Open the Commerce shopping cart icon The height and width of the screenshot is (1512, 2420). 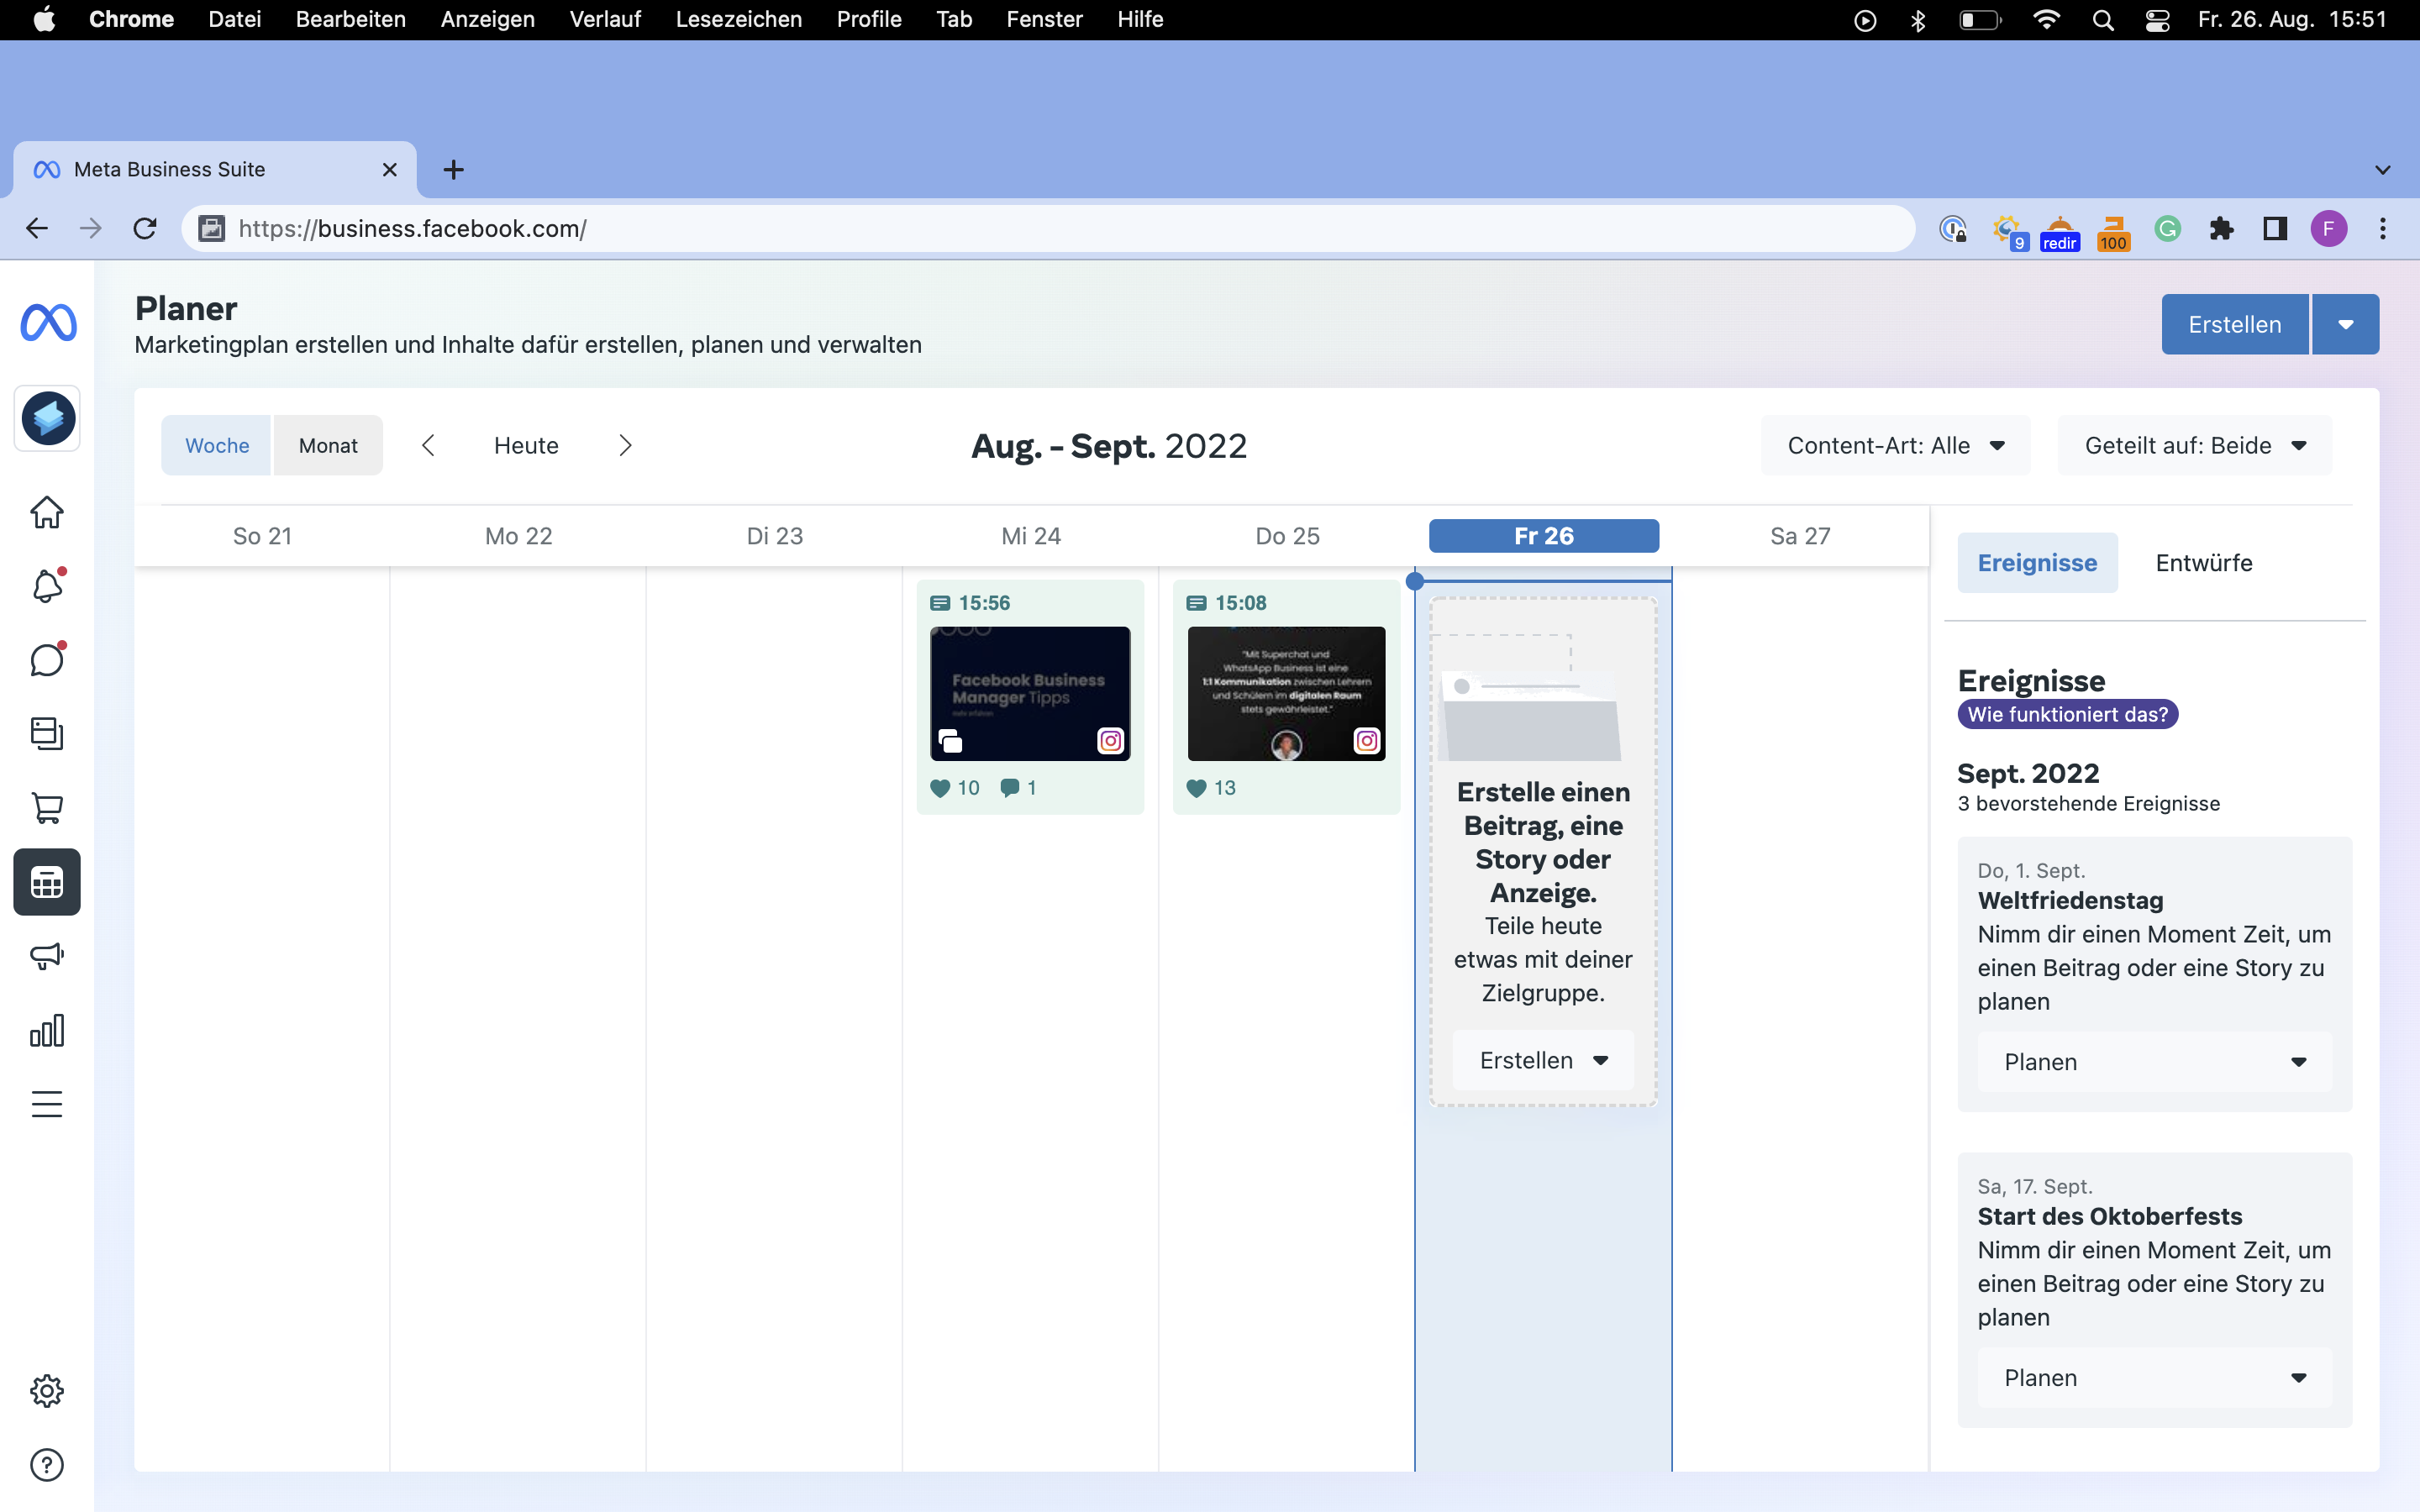click(x=47, y=807)
